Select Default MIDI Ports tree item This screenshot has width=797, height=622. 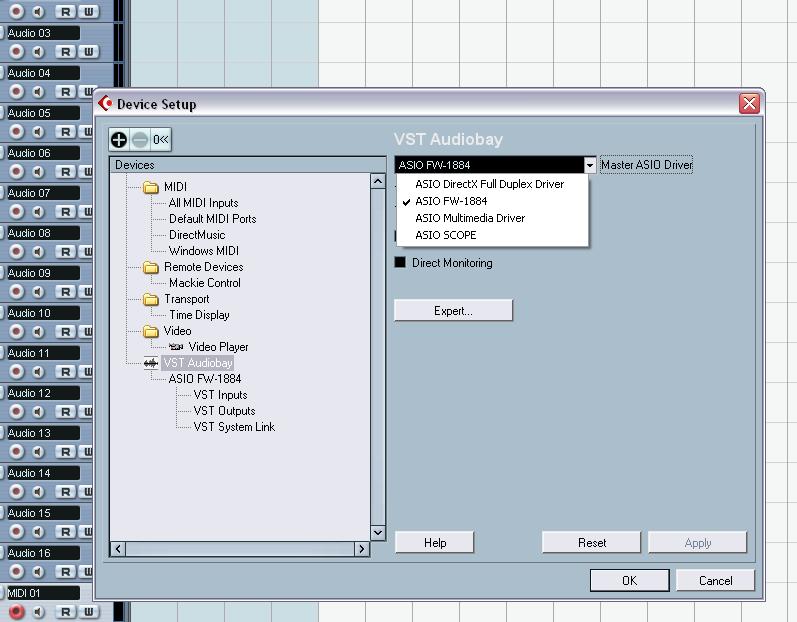click(212, 219)
